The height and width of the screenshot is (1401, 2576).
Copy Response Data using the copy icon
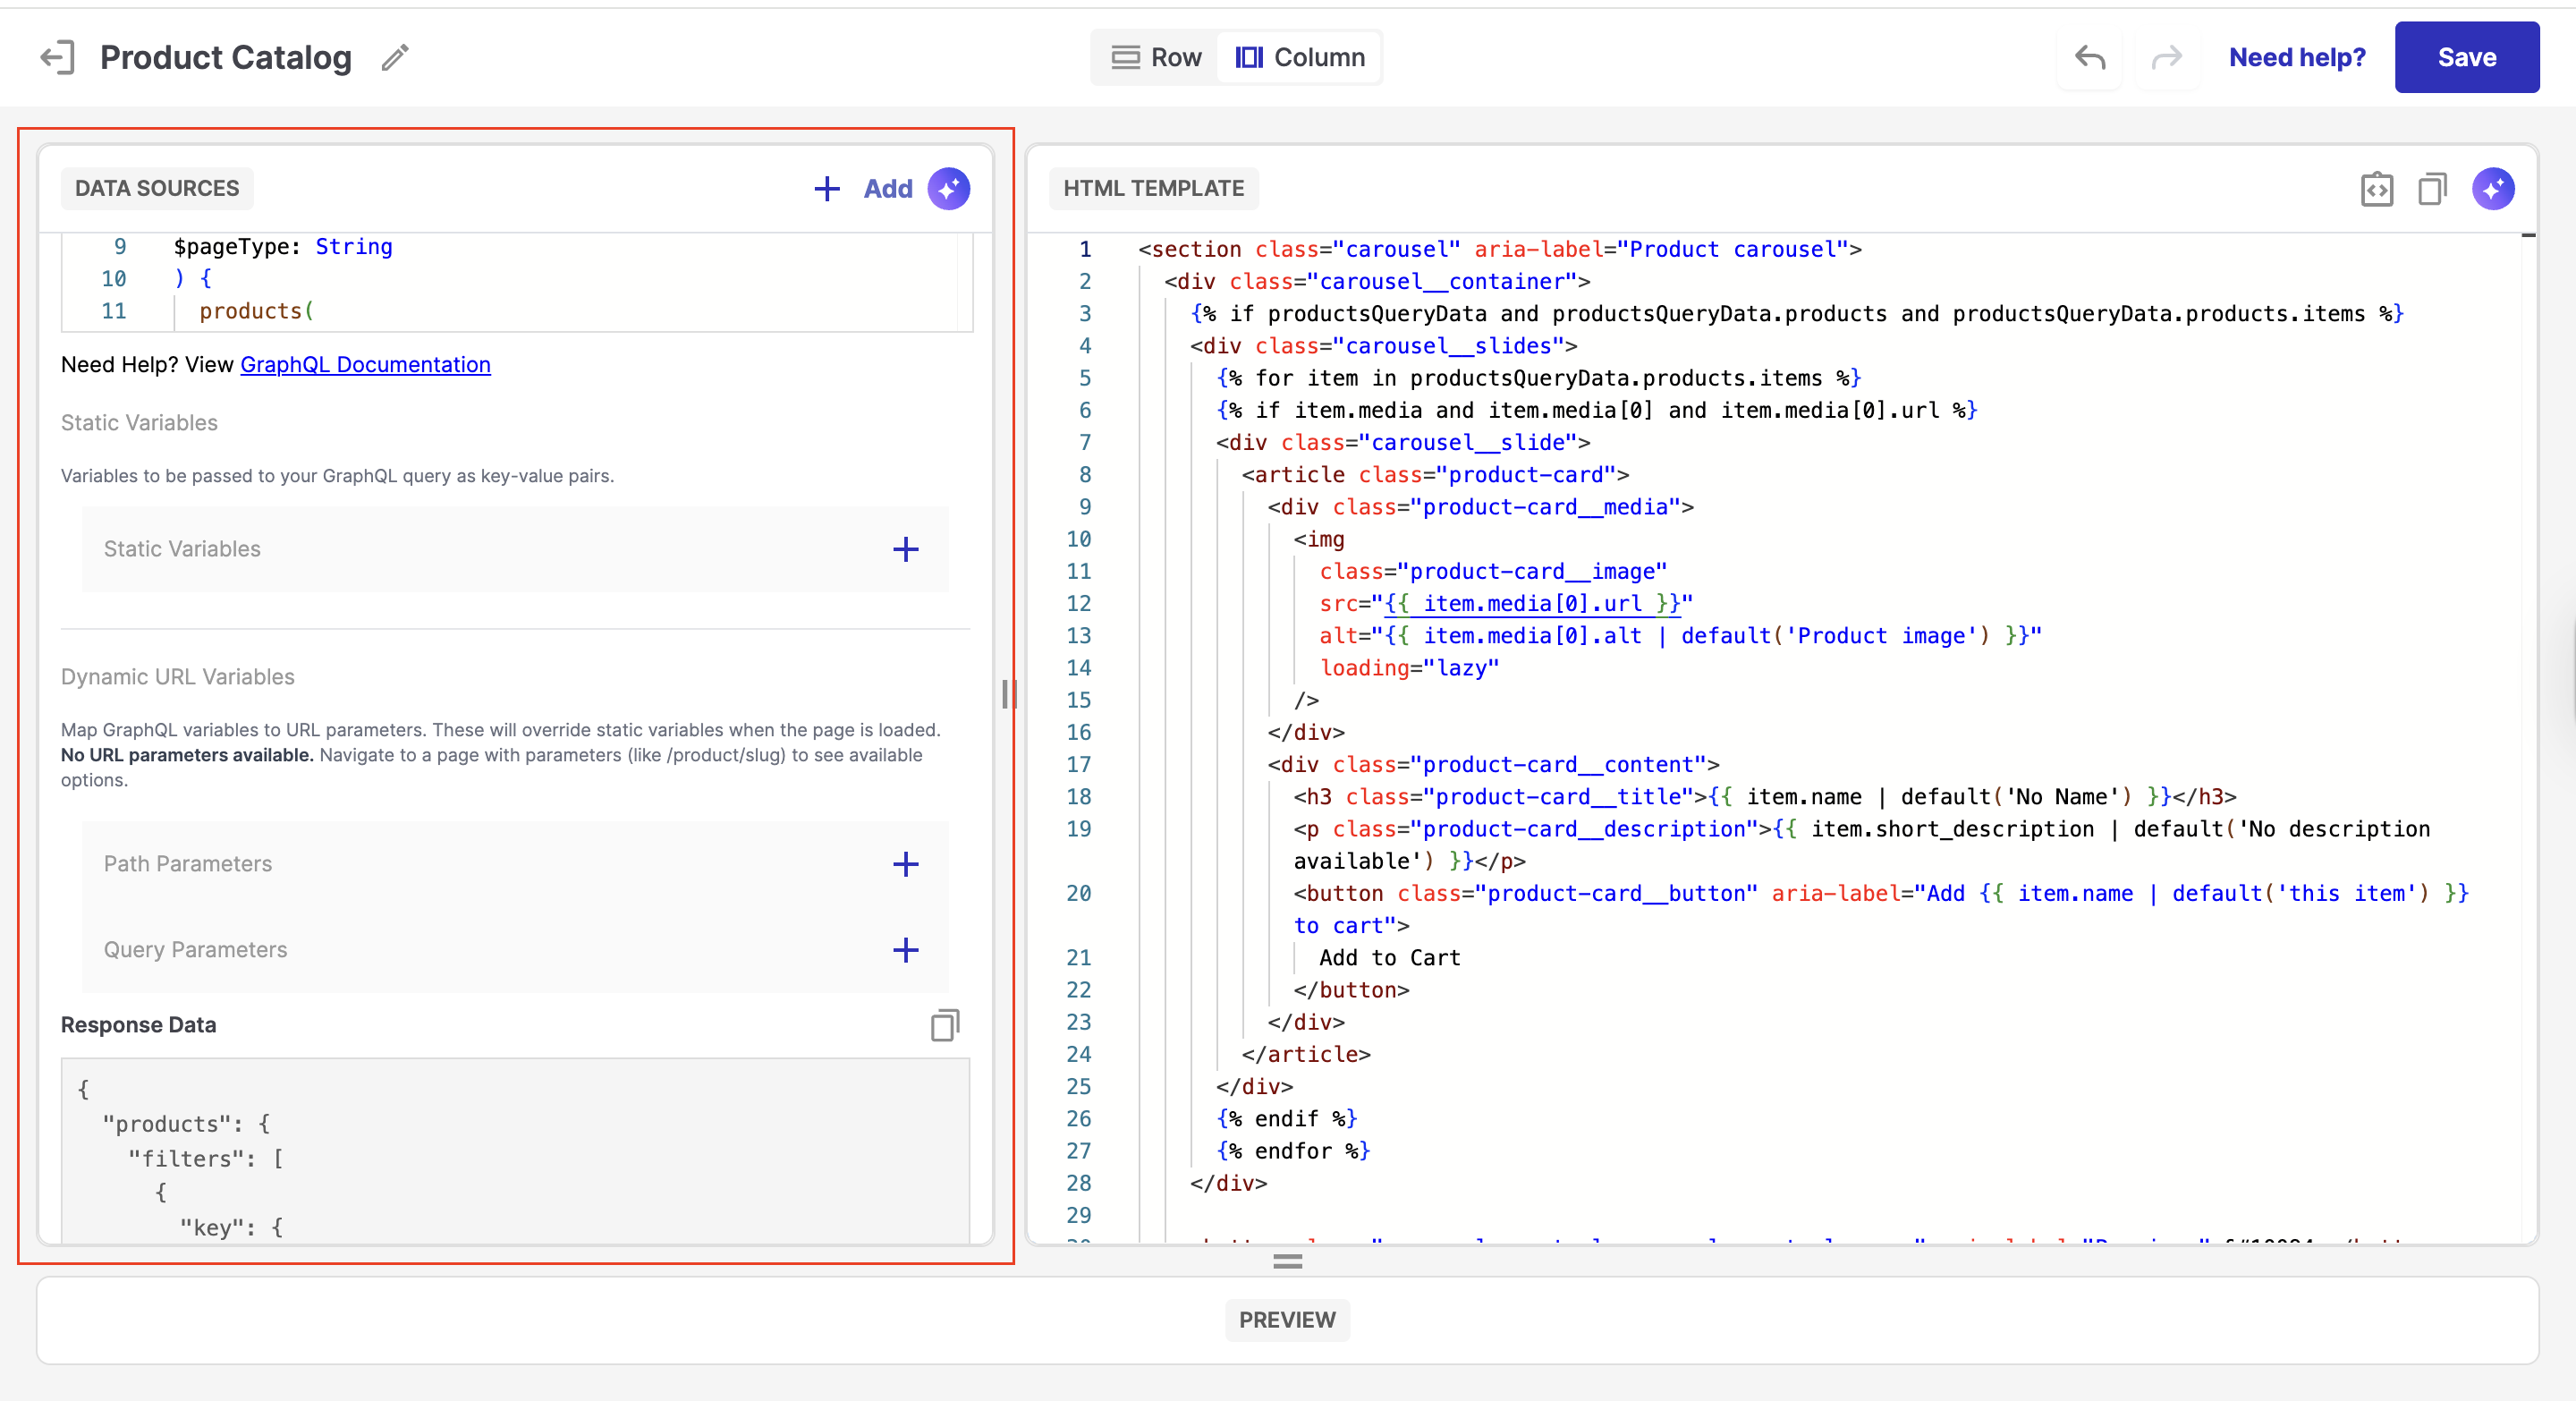tap(944, 1025)
